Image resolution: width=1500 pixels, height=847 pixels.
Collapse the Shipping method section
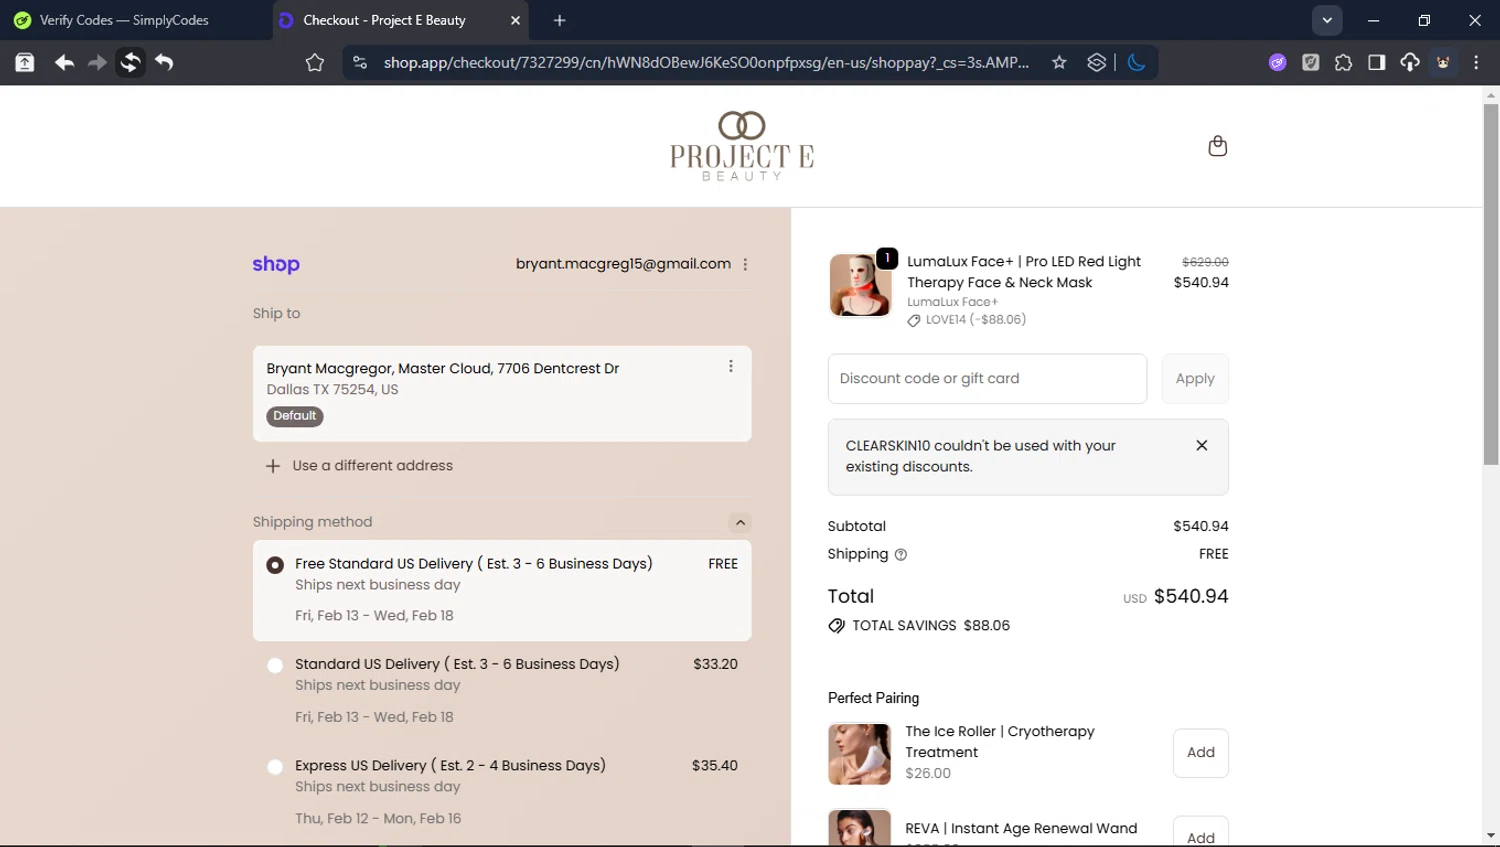(740, 522)
